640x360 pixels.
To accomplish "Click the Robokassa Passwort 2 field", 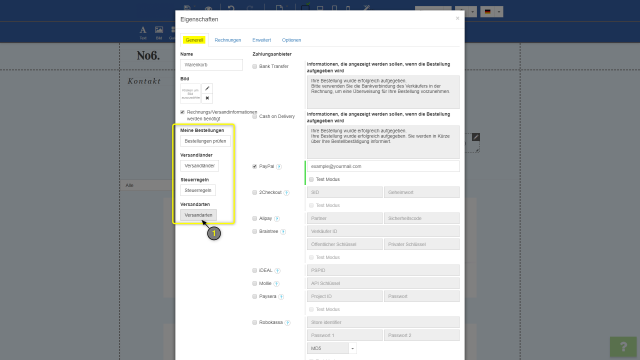I will (422, 335).
